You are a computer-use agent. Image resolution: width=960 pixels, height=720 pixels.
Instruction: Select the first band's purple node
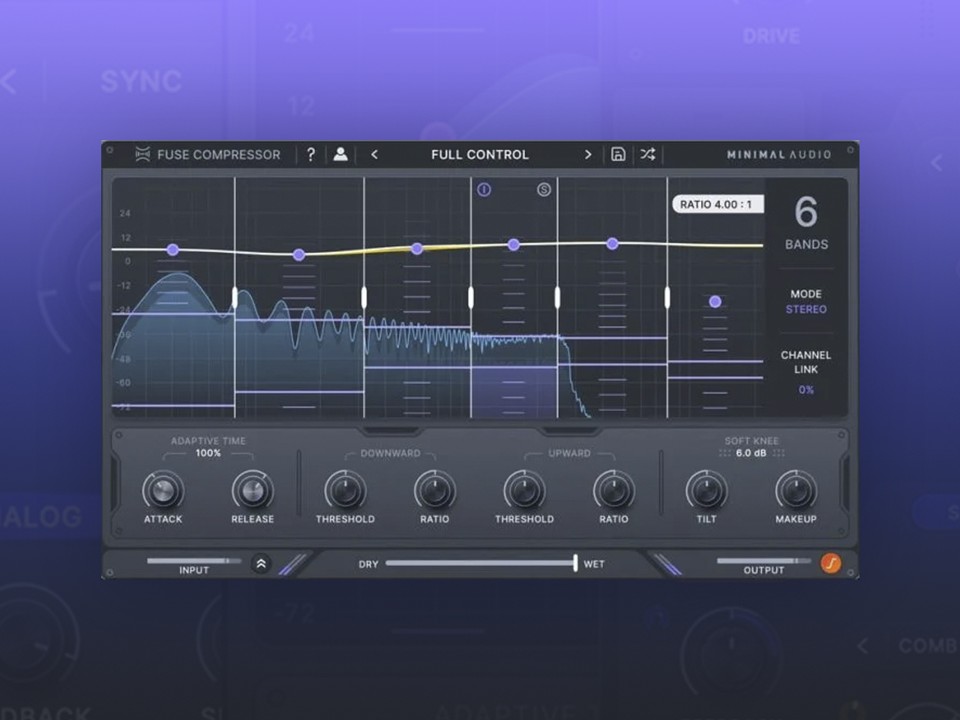coord(173,250)
